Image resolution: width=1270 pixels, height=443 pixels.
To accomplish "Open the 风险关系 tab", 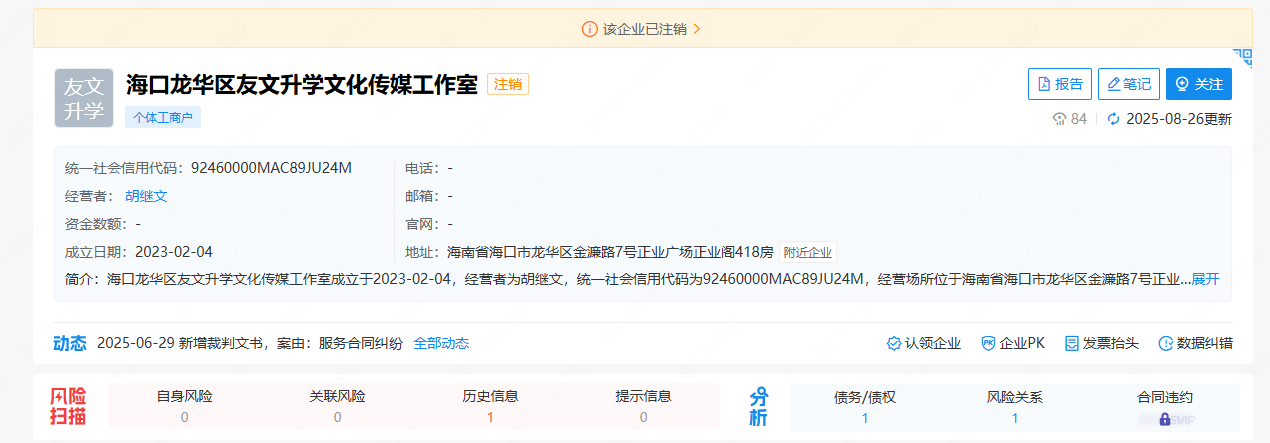I will point(1015,407).
